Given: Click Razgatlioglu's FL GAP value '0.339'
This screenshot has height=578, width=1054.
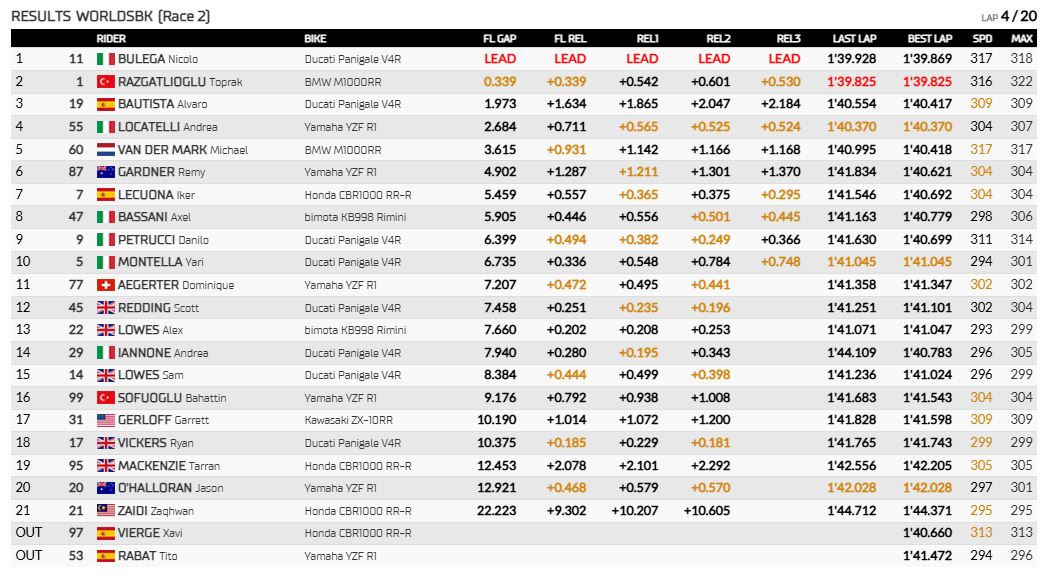Looking at the screenshot, I should point(500,82).
